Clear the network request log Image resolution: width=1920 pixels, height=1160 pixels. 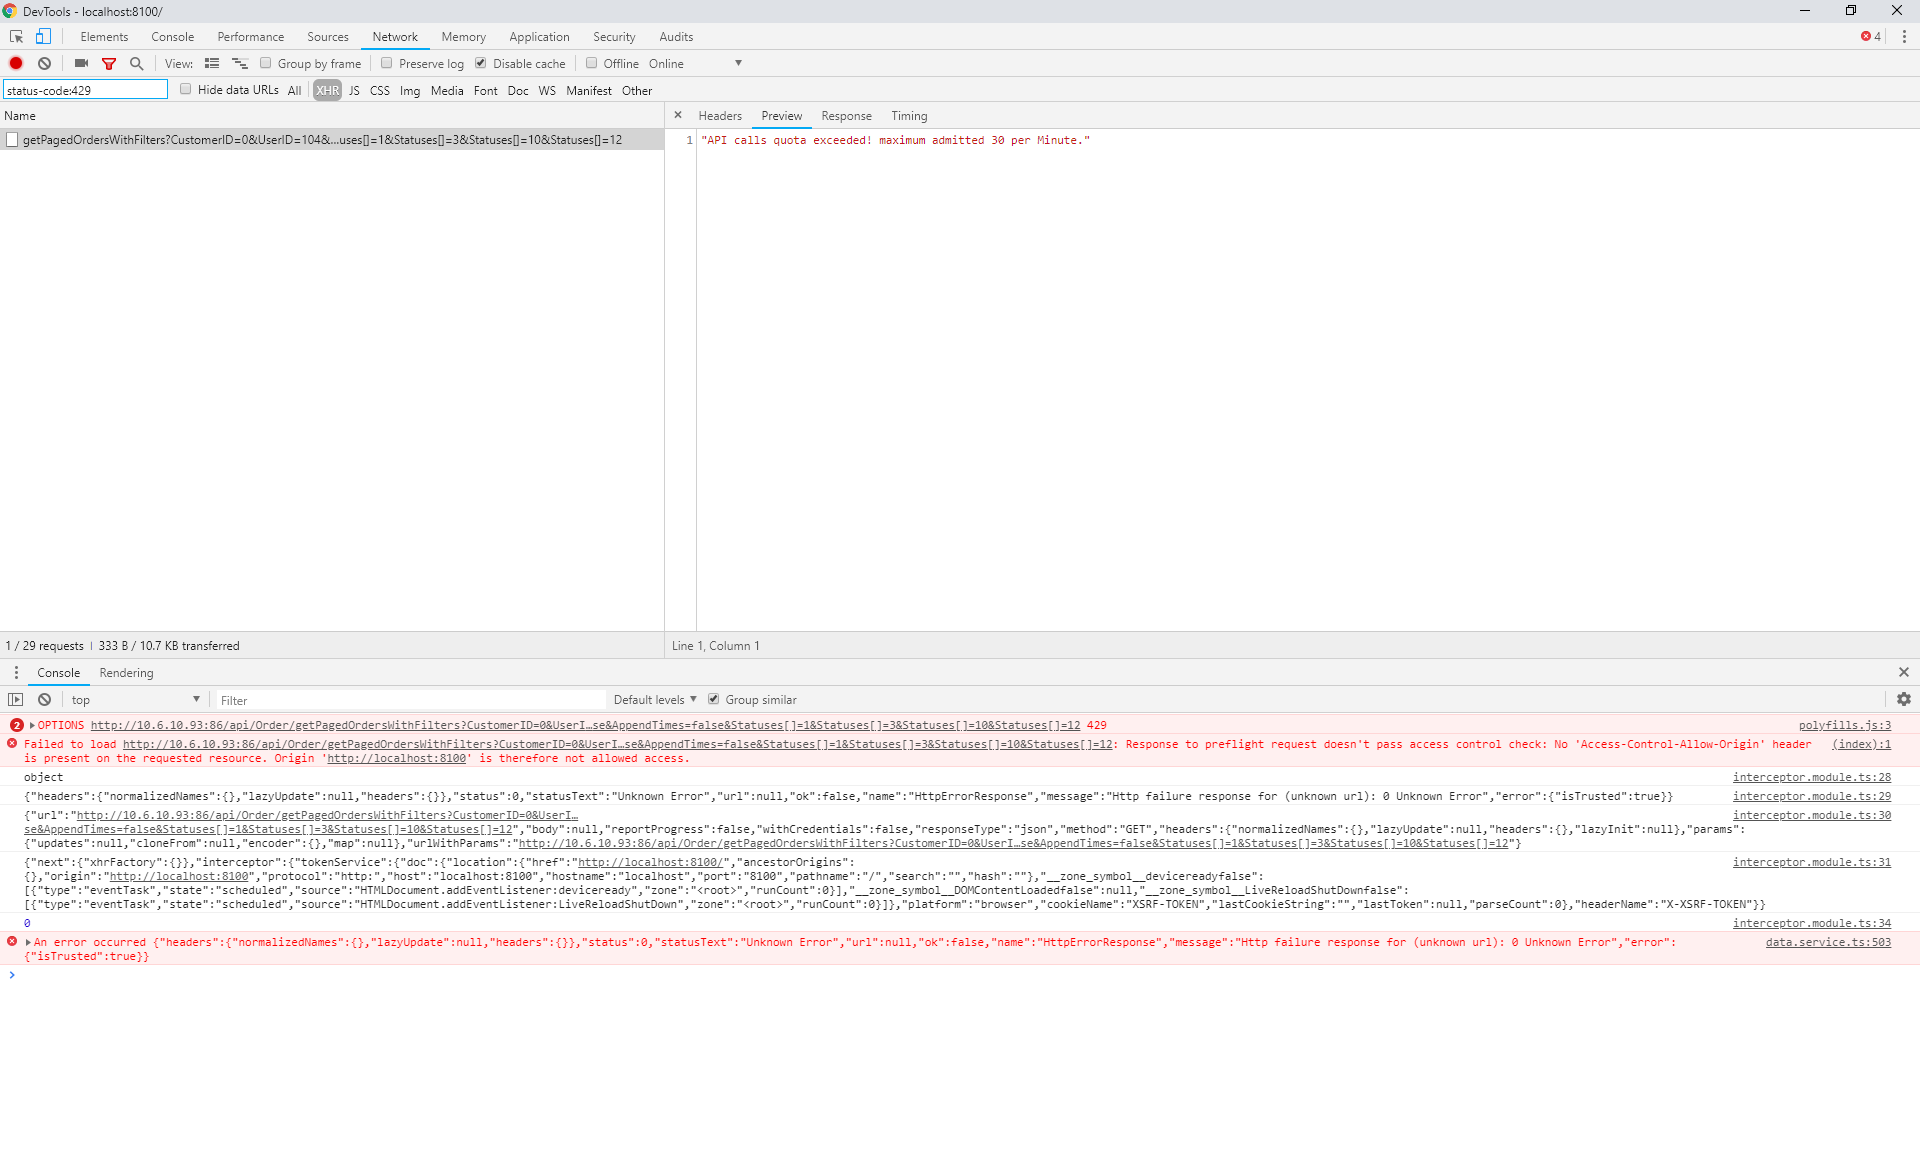[x=44, y=63]
